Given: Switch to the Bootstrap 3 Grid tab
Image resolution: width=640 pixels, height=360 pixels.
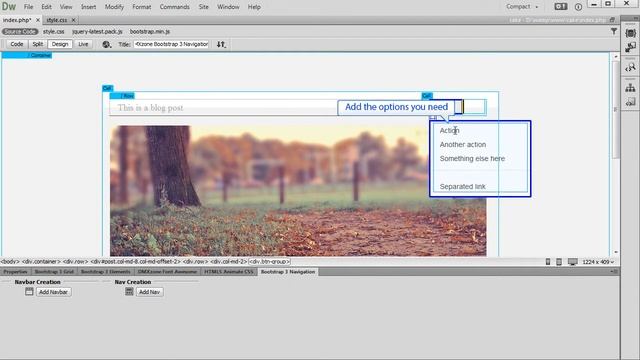Looking at the screenshot, I should pyautogui.click(x=54, y=271).
